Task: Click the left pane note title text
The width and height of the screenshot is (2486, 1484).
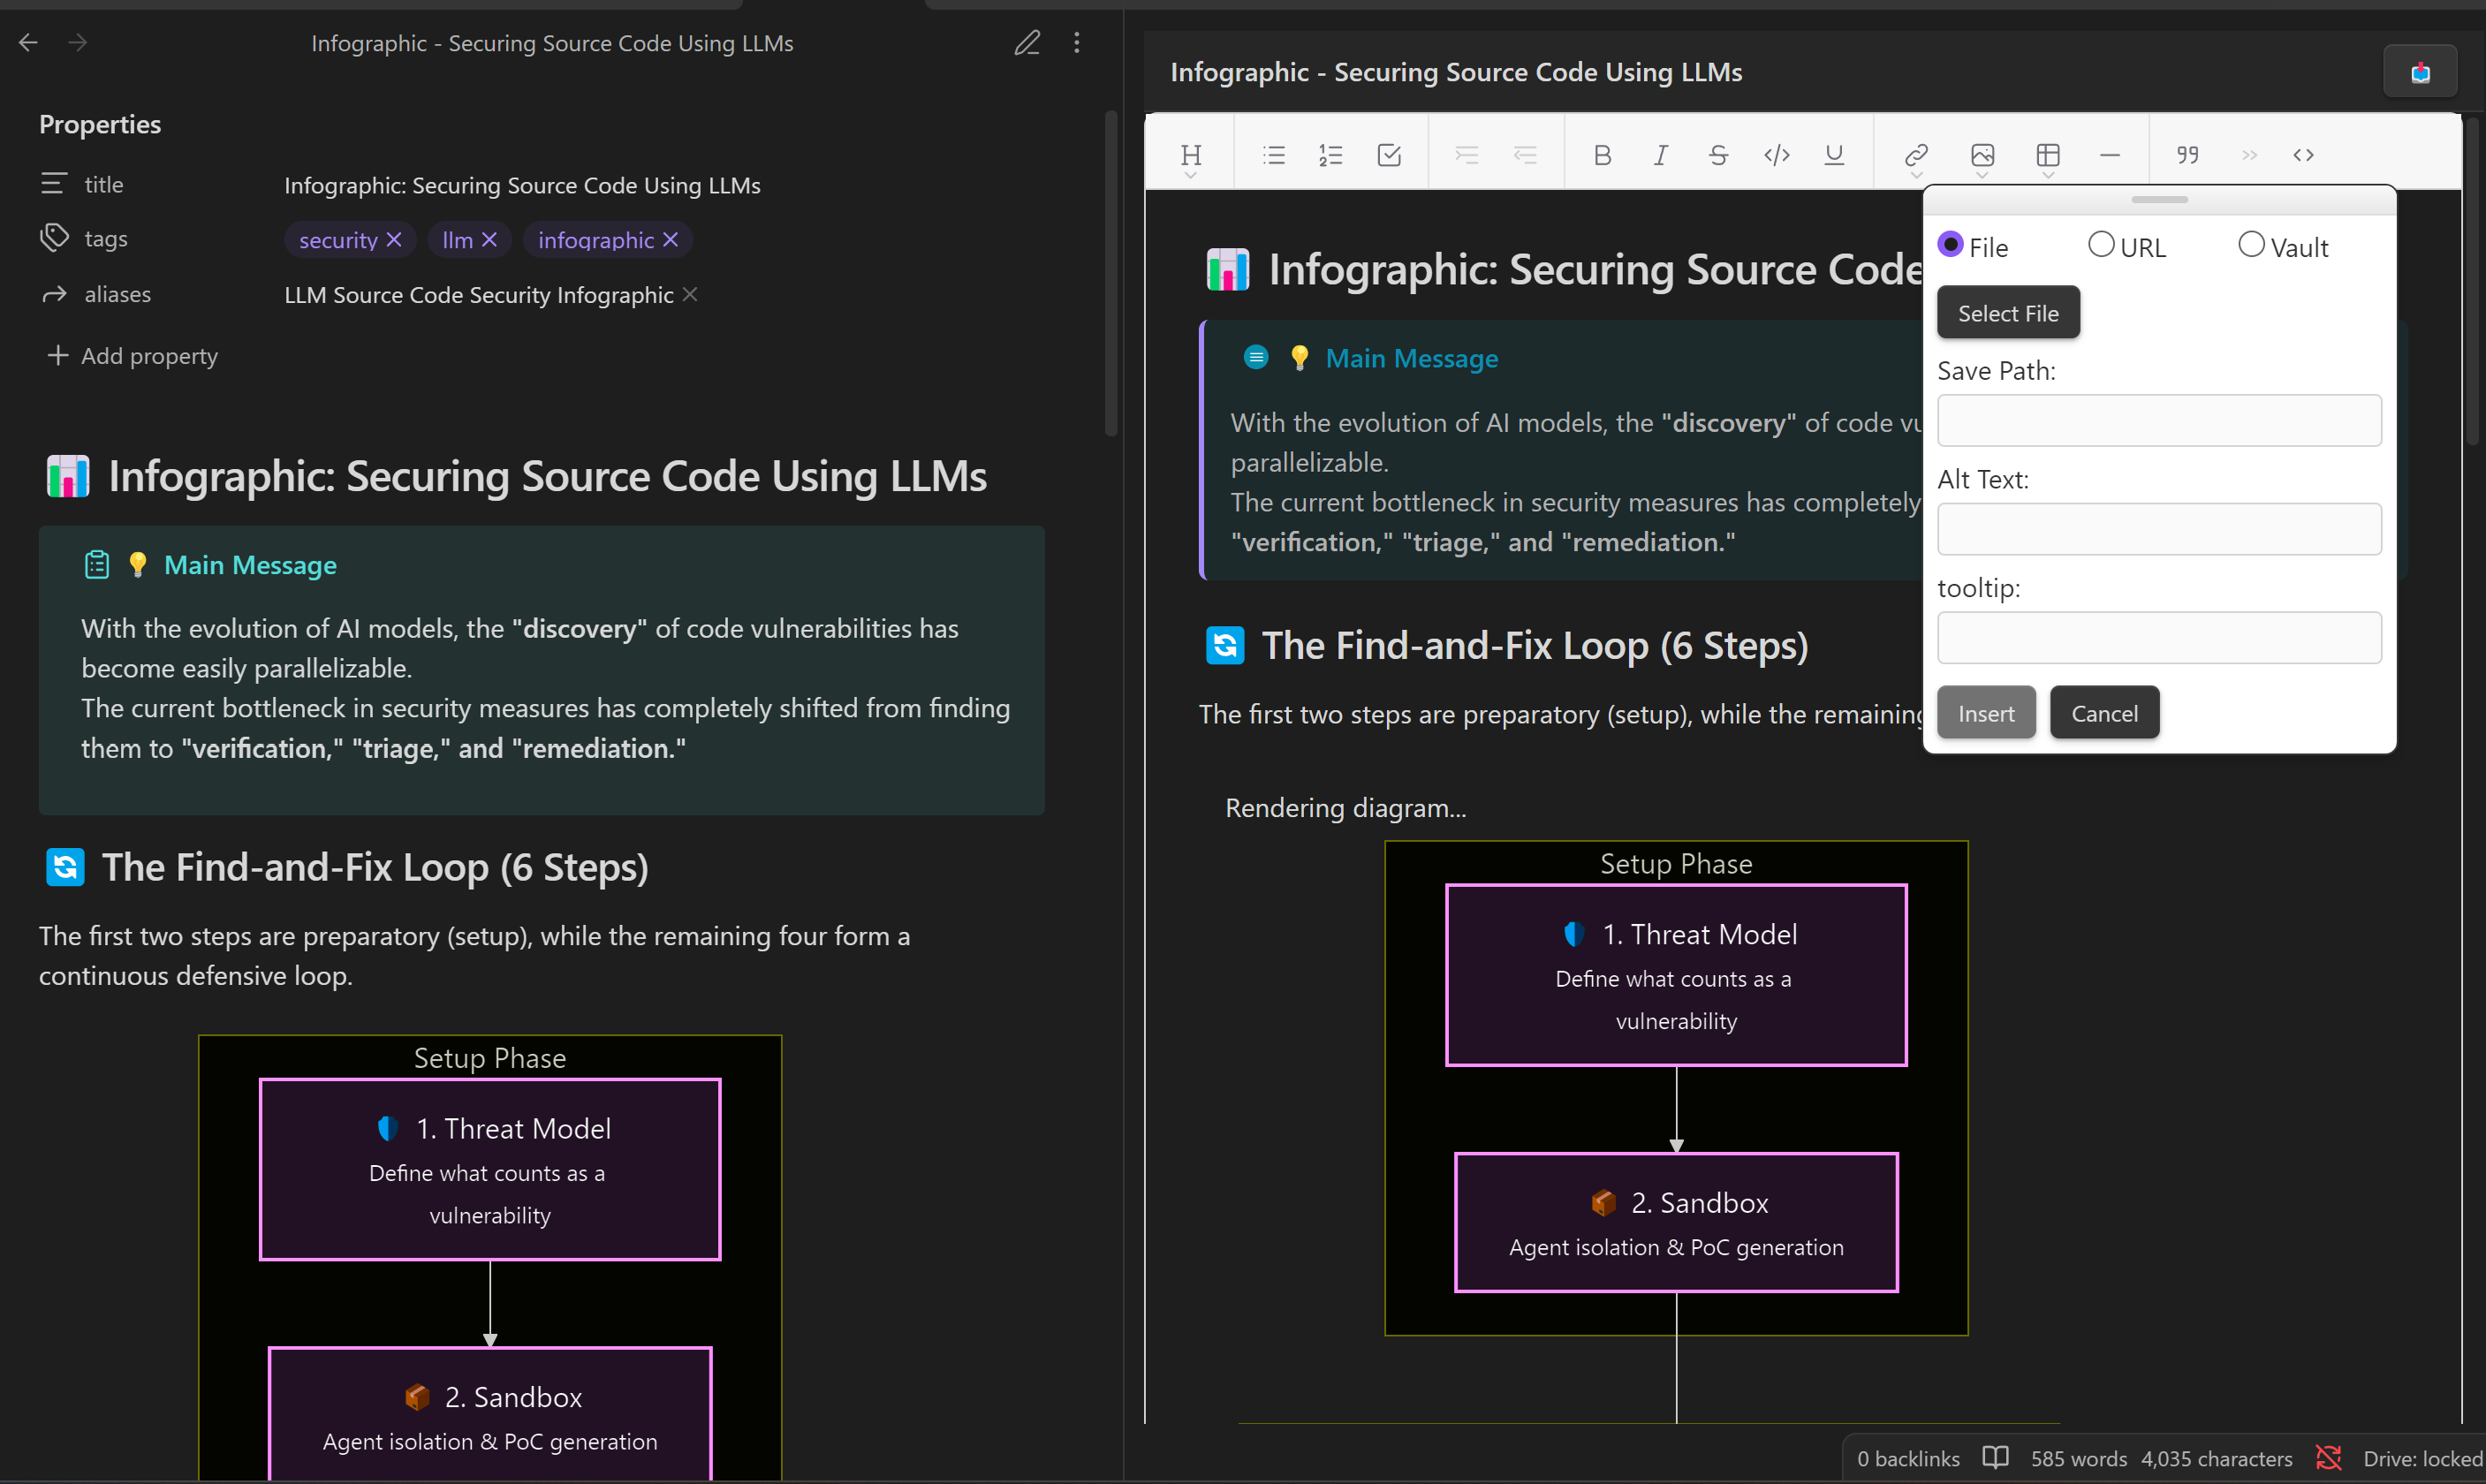Action: (552, 43)
